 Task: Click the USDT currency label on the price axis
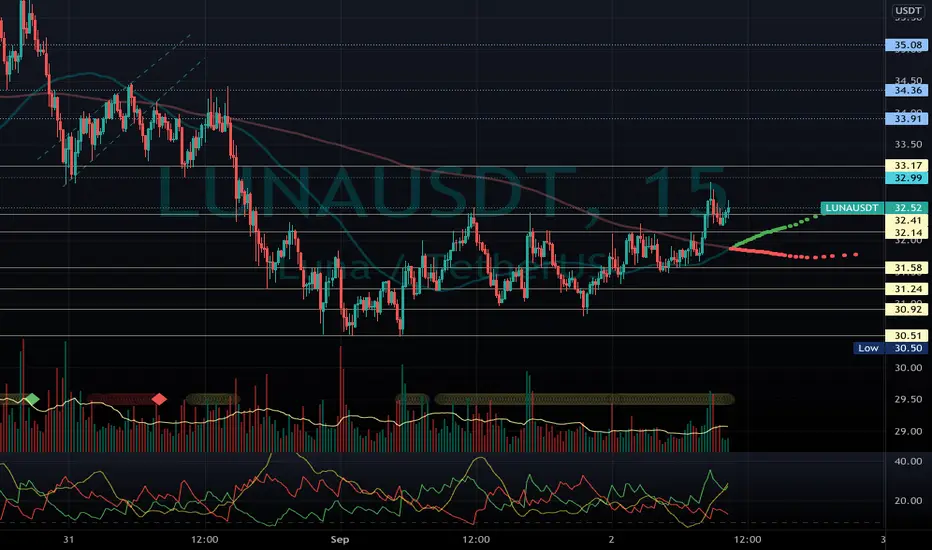tap(908, 11)
